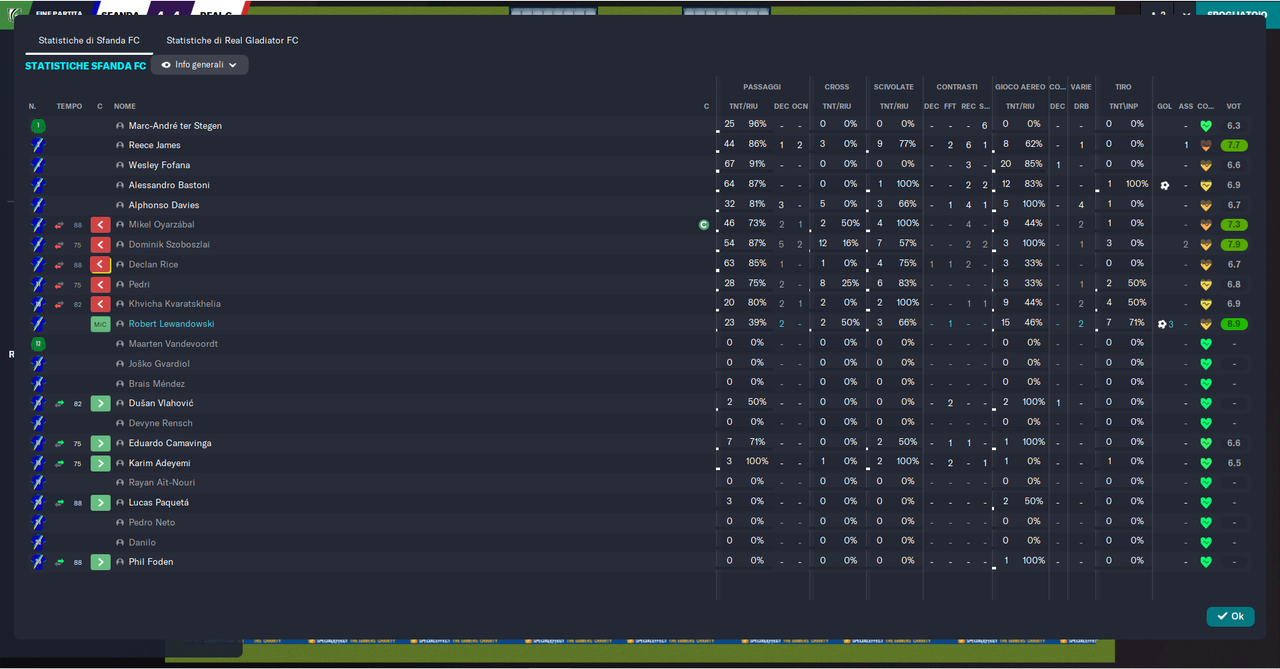Click the Khvicha Kvaratskhelia player name
The width and height of the screenshot is (1280, 669).
pyautogui.click(x=175, y=304)
